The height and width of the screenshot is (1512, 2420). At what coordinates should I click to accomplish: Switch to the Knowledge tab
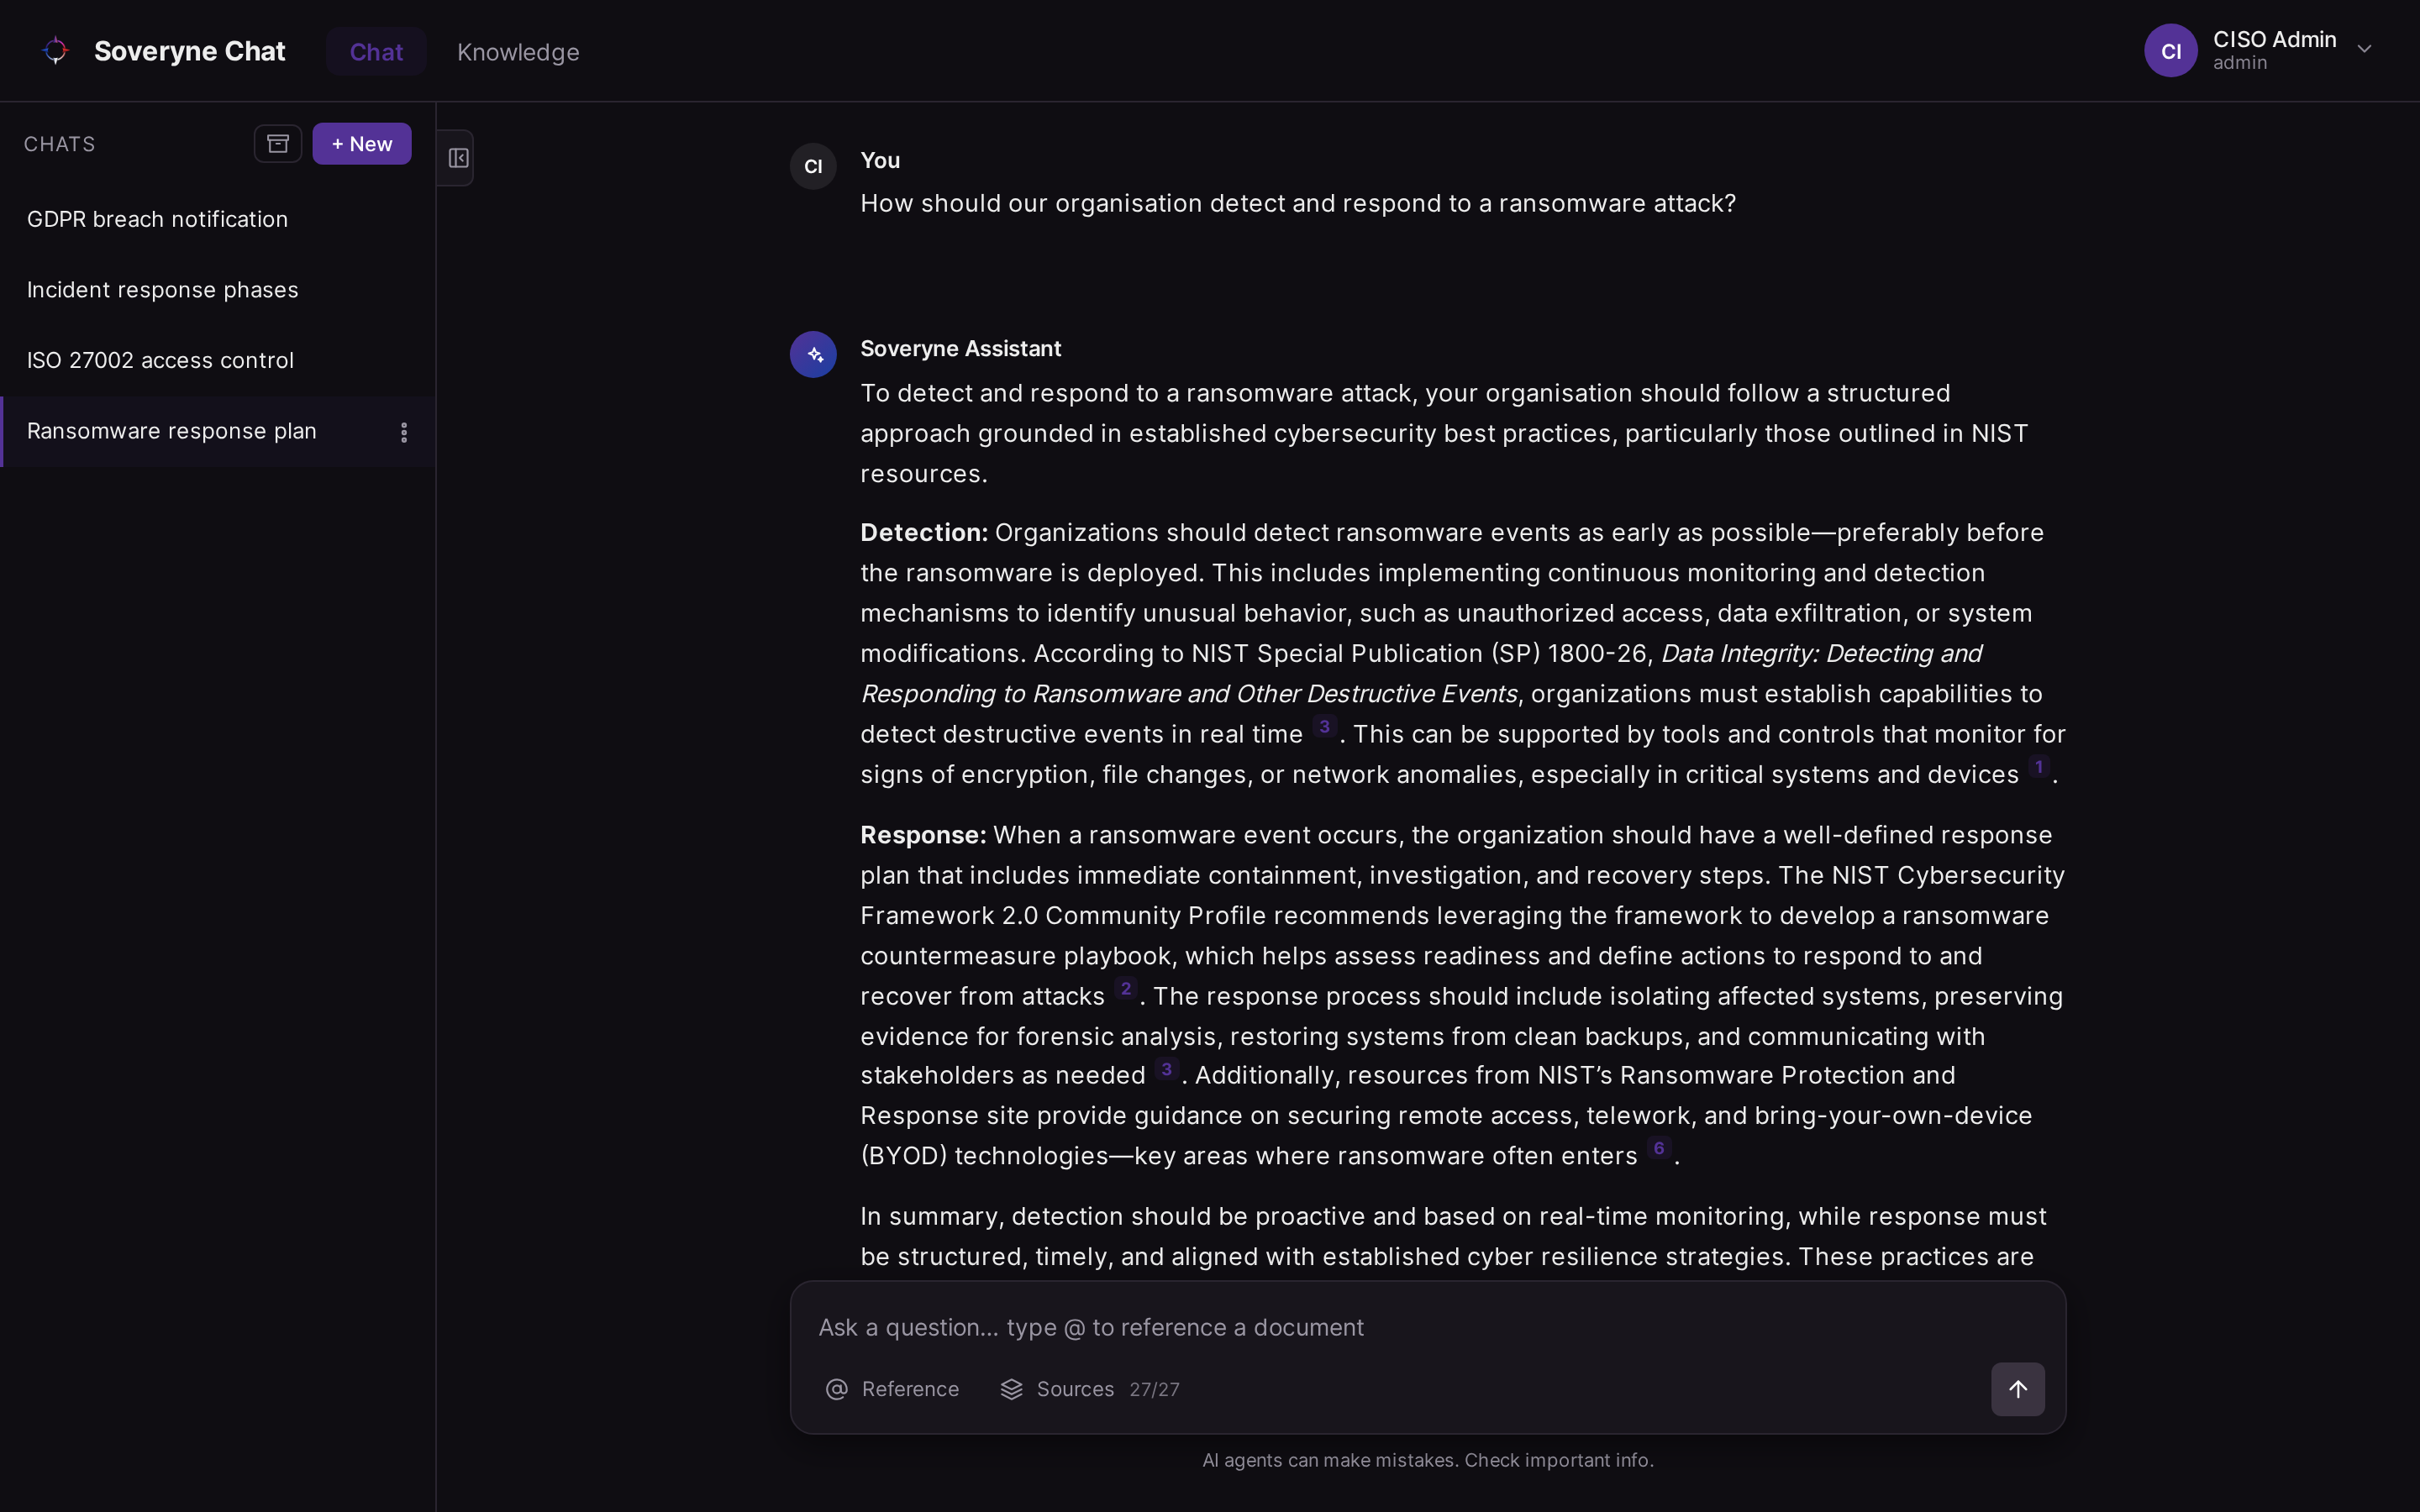(518, 52)
